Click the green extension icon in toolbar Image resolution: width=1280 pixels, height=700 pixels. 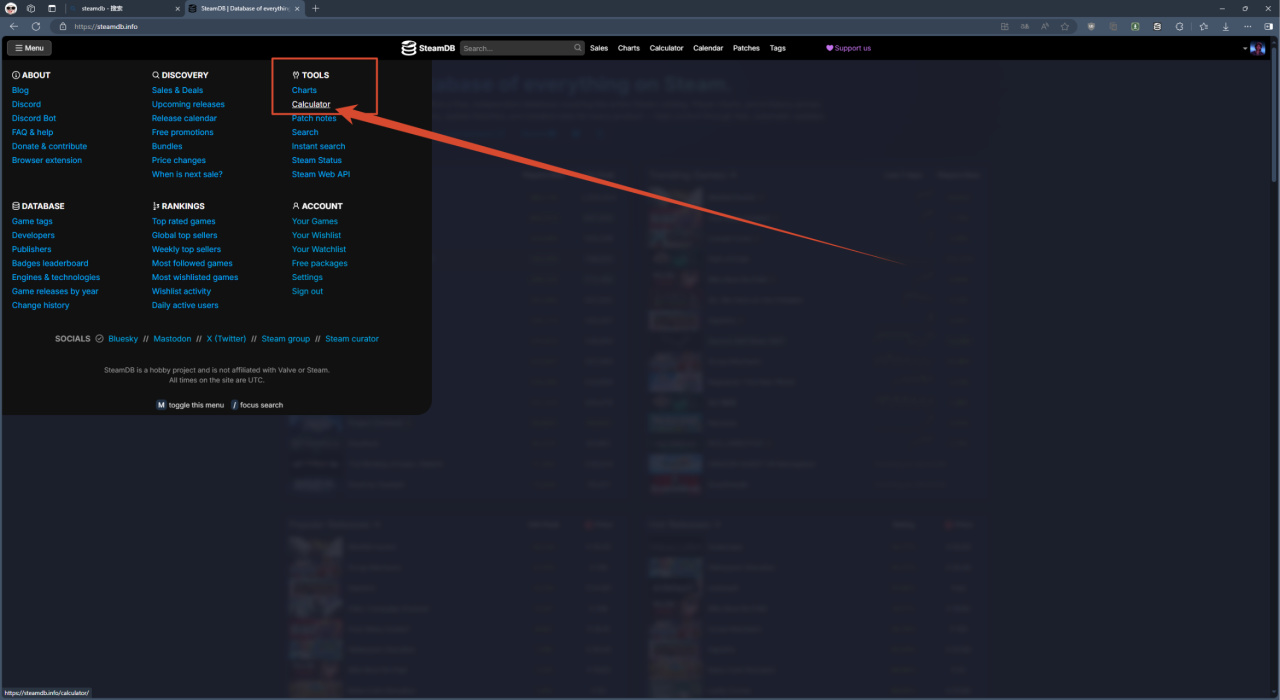point(1135,26)
